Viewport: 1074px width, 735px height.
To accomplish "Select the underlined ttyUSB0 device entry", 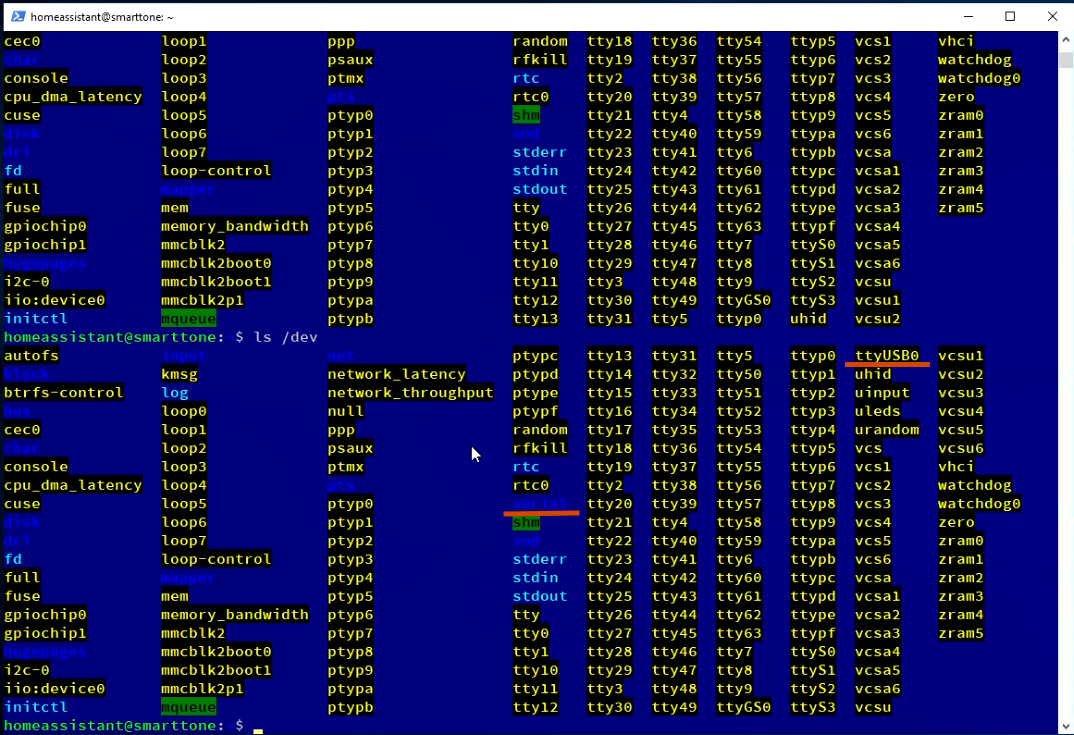I will point(887,355).
